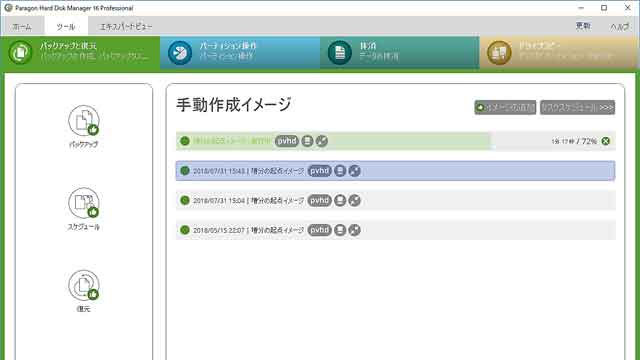Click status dot of in-progress backup row

pos(185,141)
